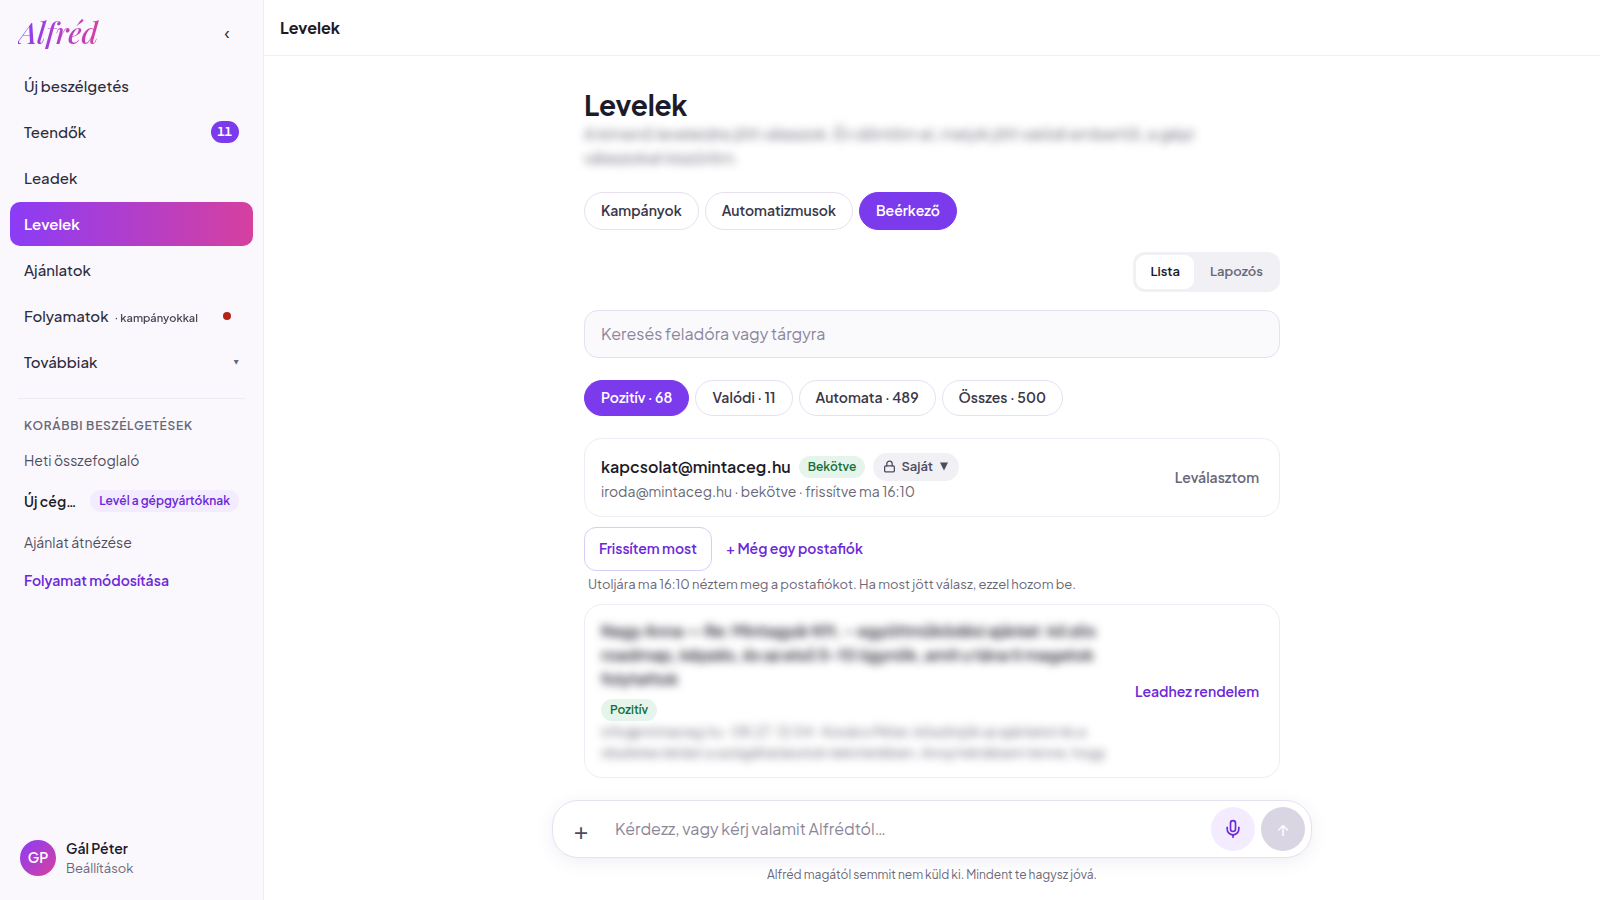The height and width of the screenshot is (900, 1600).
Task: Go to Leadek in the sidebar
Action: (131, 178)
